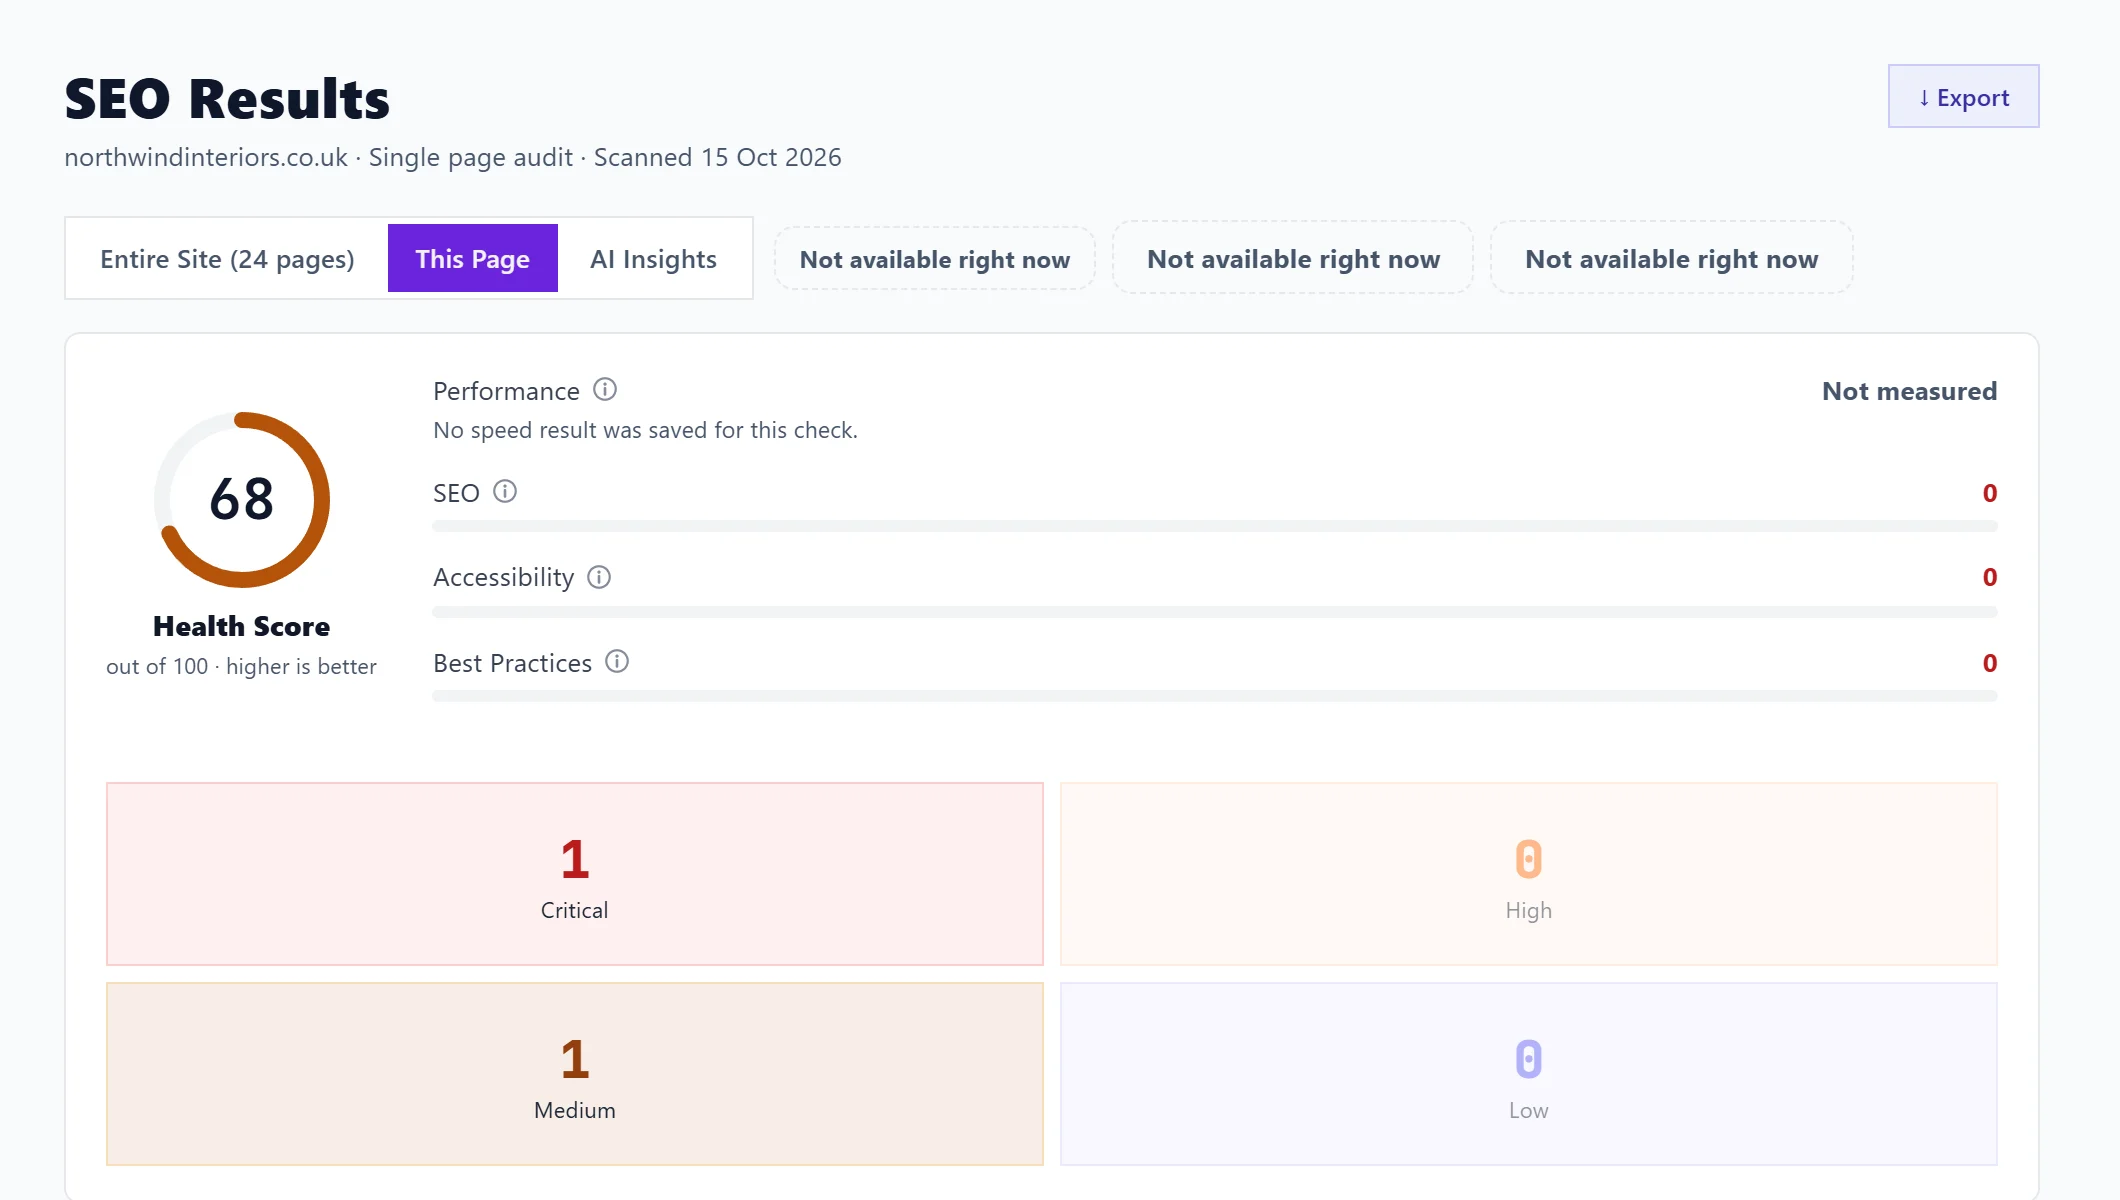Click the Export button
The image size is (2120, 1200).
tap(1963, 96)
